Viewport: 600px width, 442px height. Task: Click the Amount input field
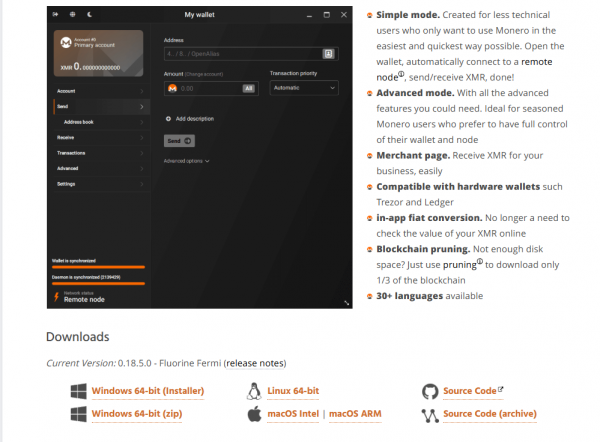pyautogui.click(x=211, y=88)
